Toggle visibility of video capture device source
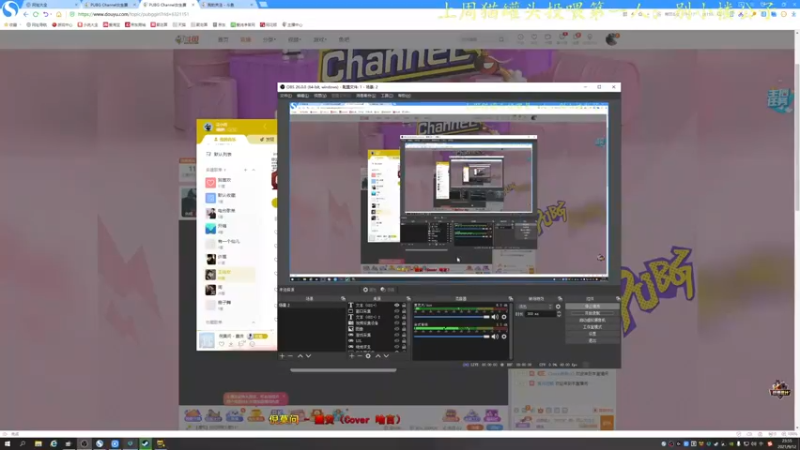The image size is (800, 450). (396, 323)
